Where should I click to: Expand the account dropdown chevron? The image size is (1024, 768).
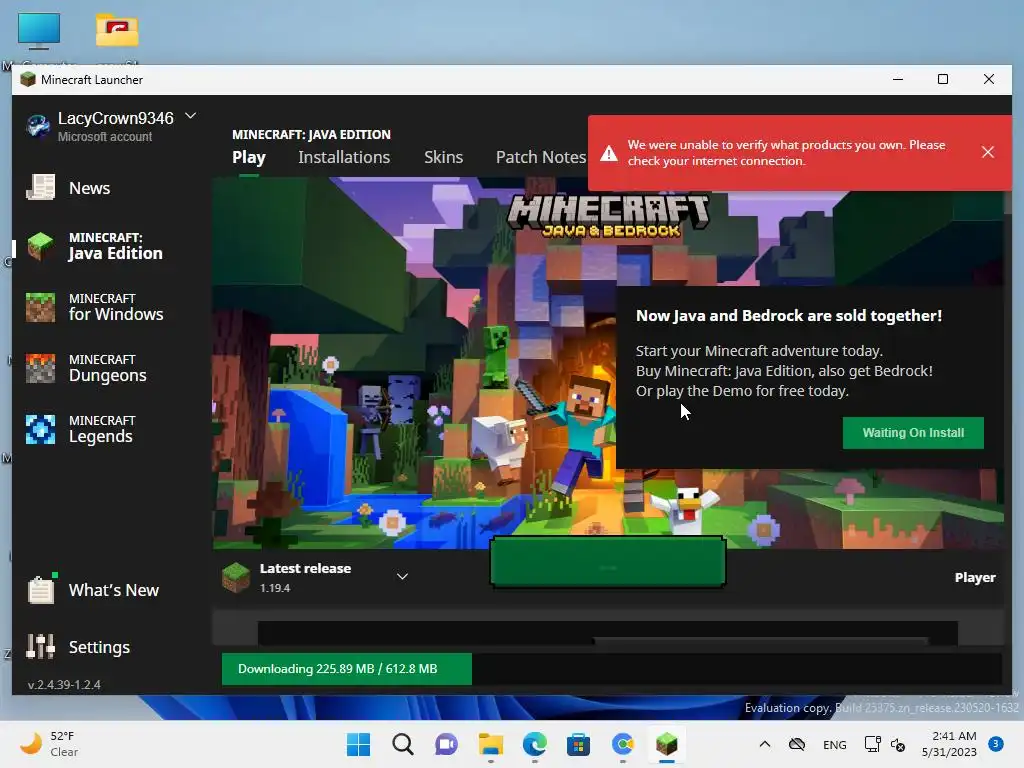click(x=190, y=116)
